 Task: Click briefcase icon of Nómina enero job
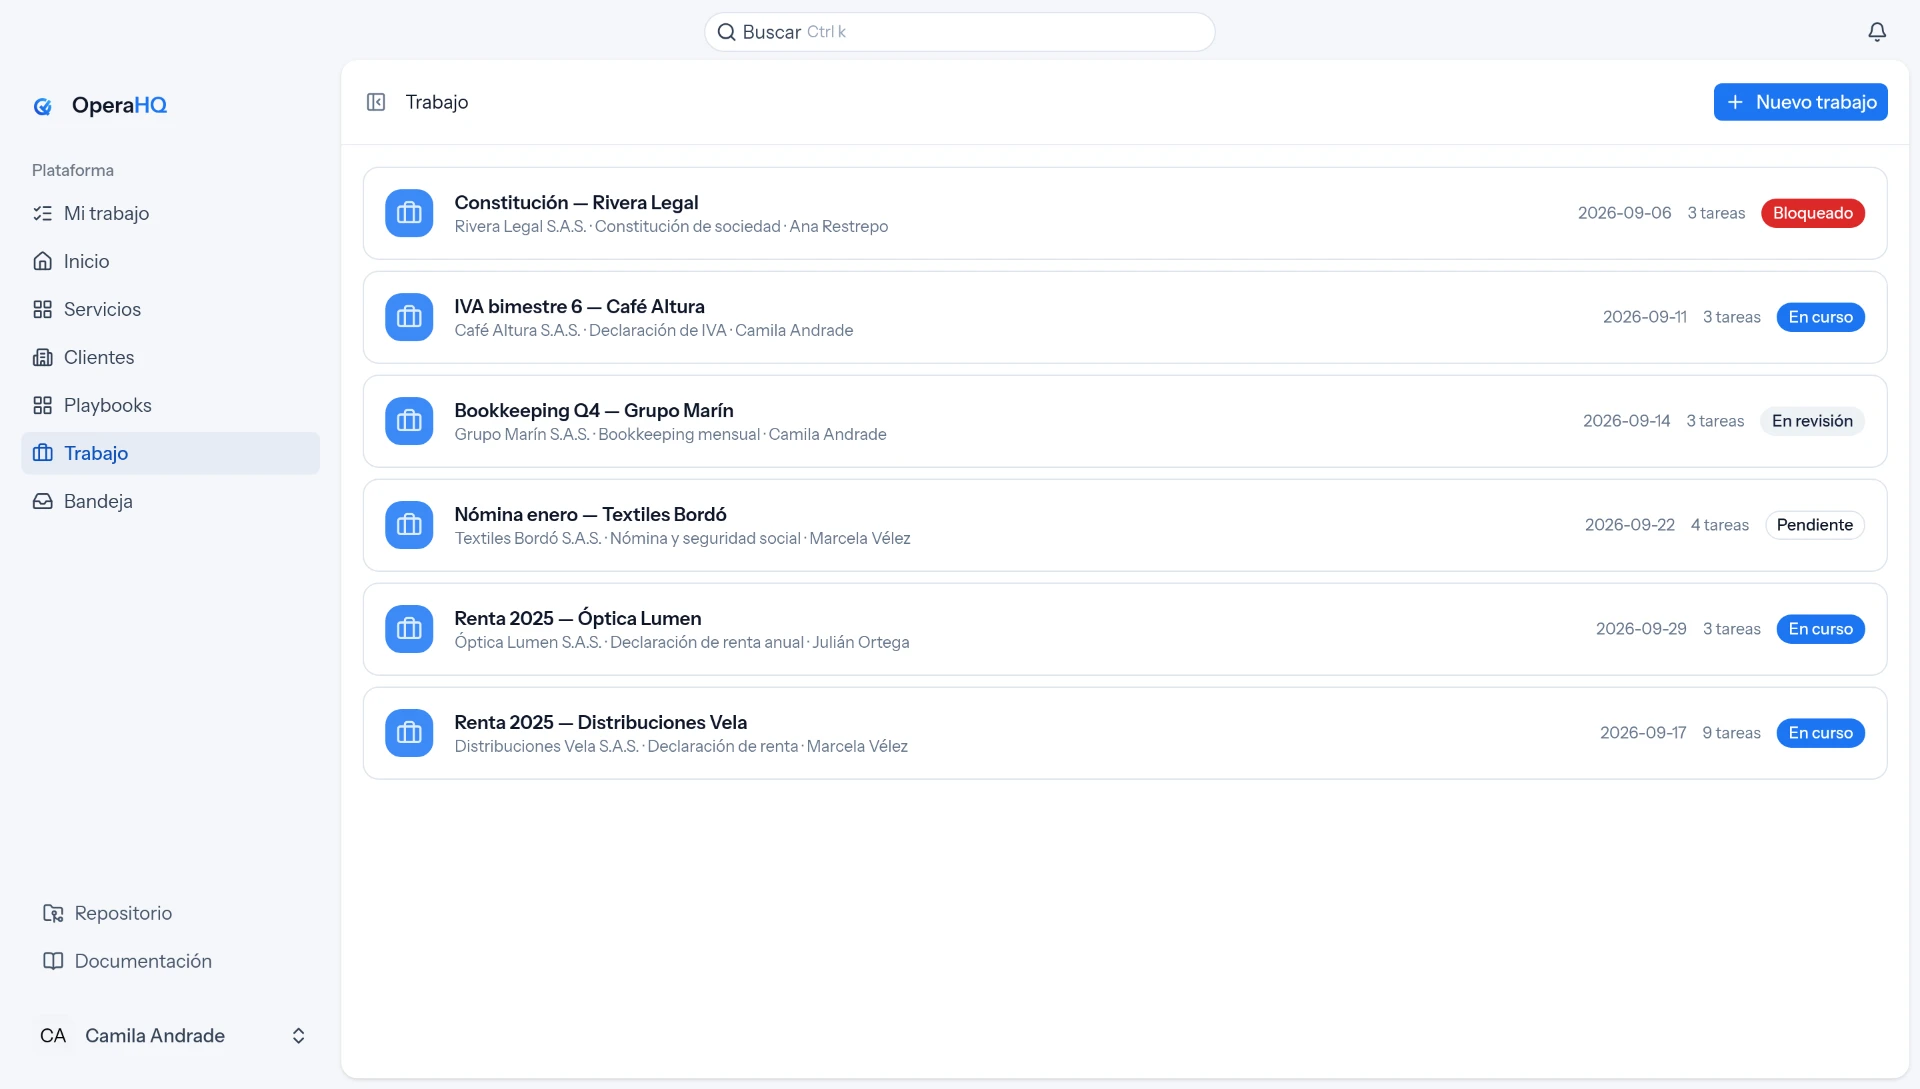click(409, 525)
